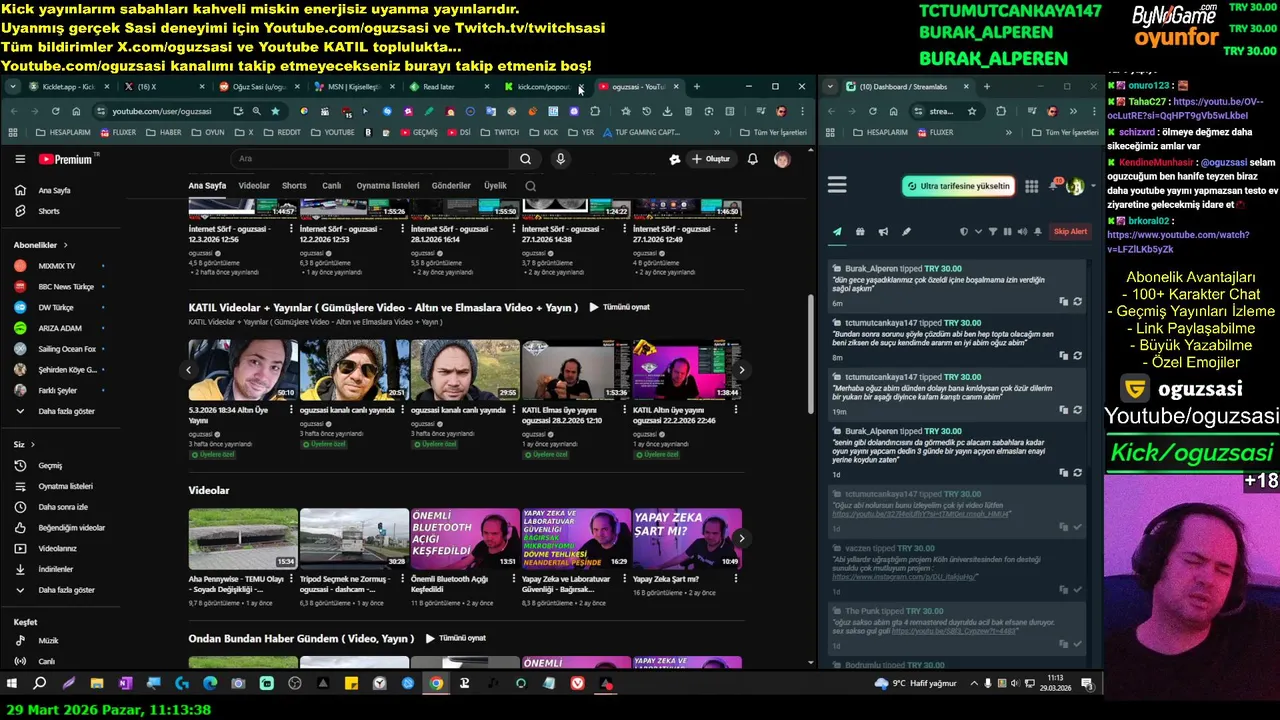This screenshot has width=1280, height=720.
Task: Click the YouTube search magnifier button
Action: (x=525, y=159)
